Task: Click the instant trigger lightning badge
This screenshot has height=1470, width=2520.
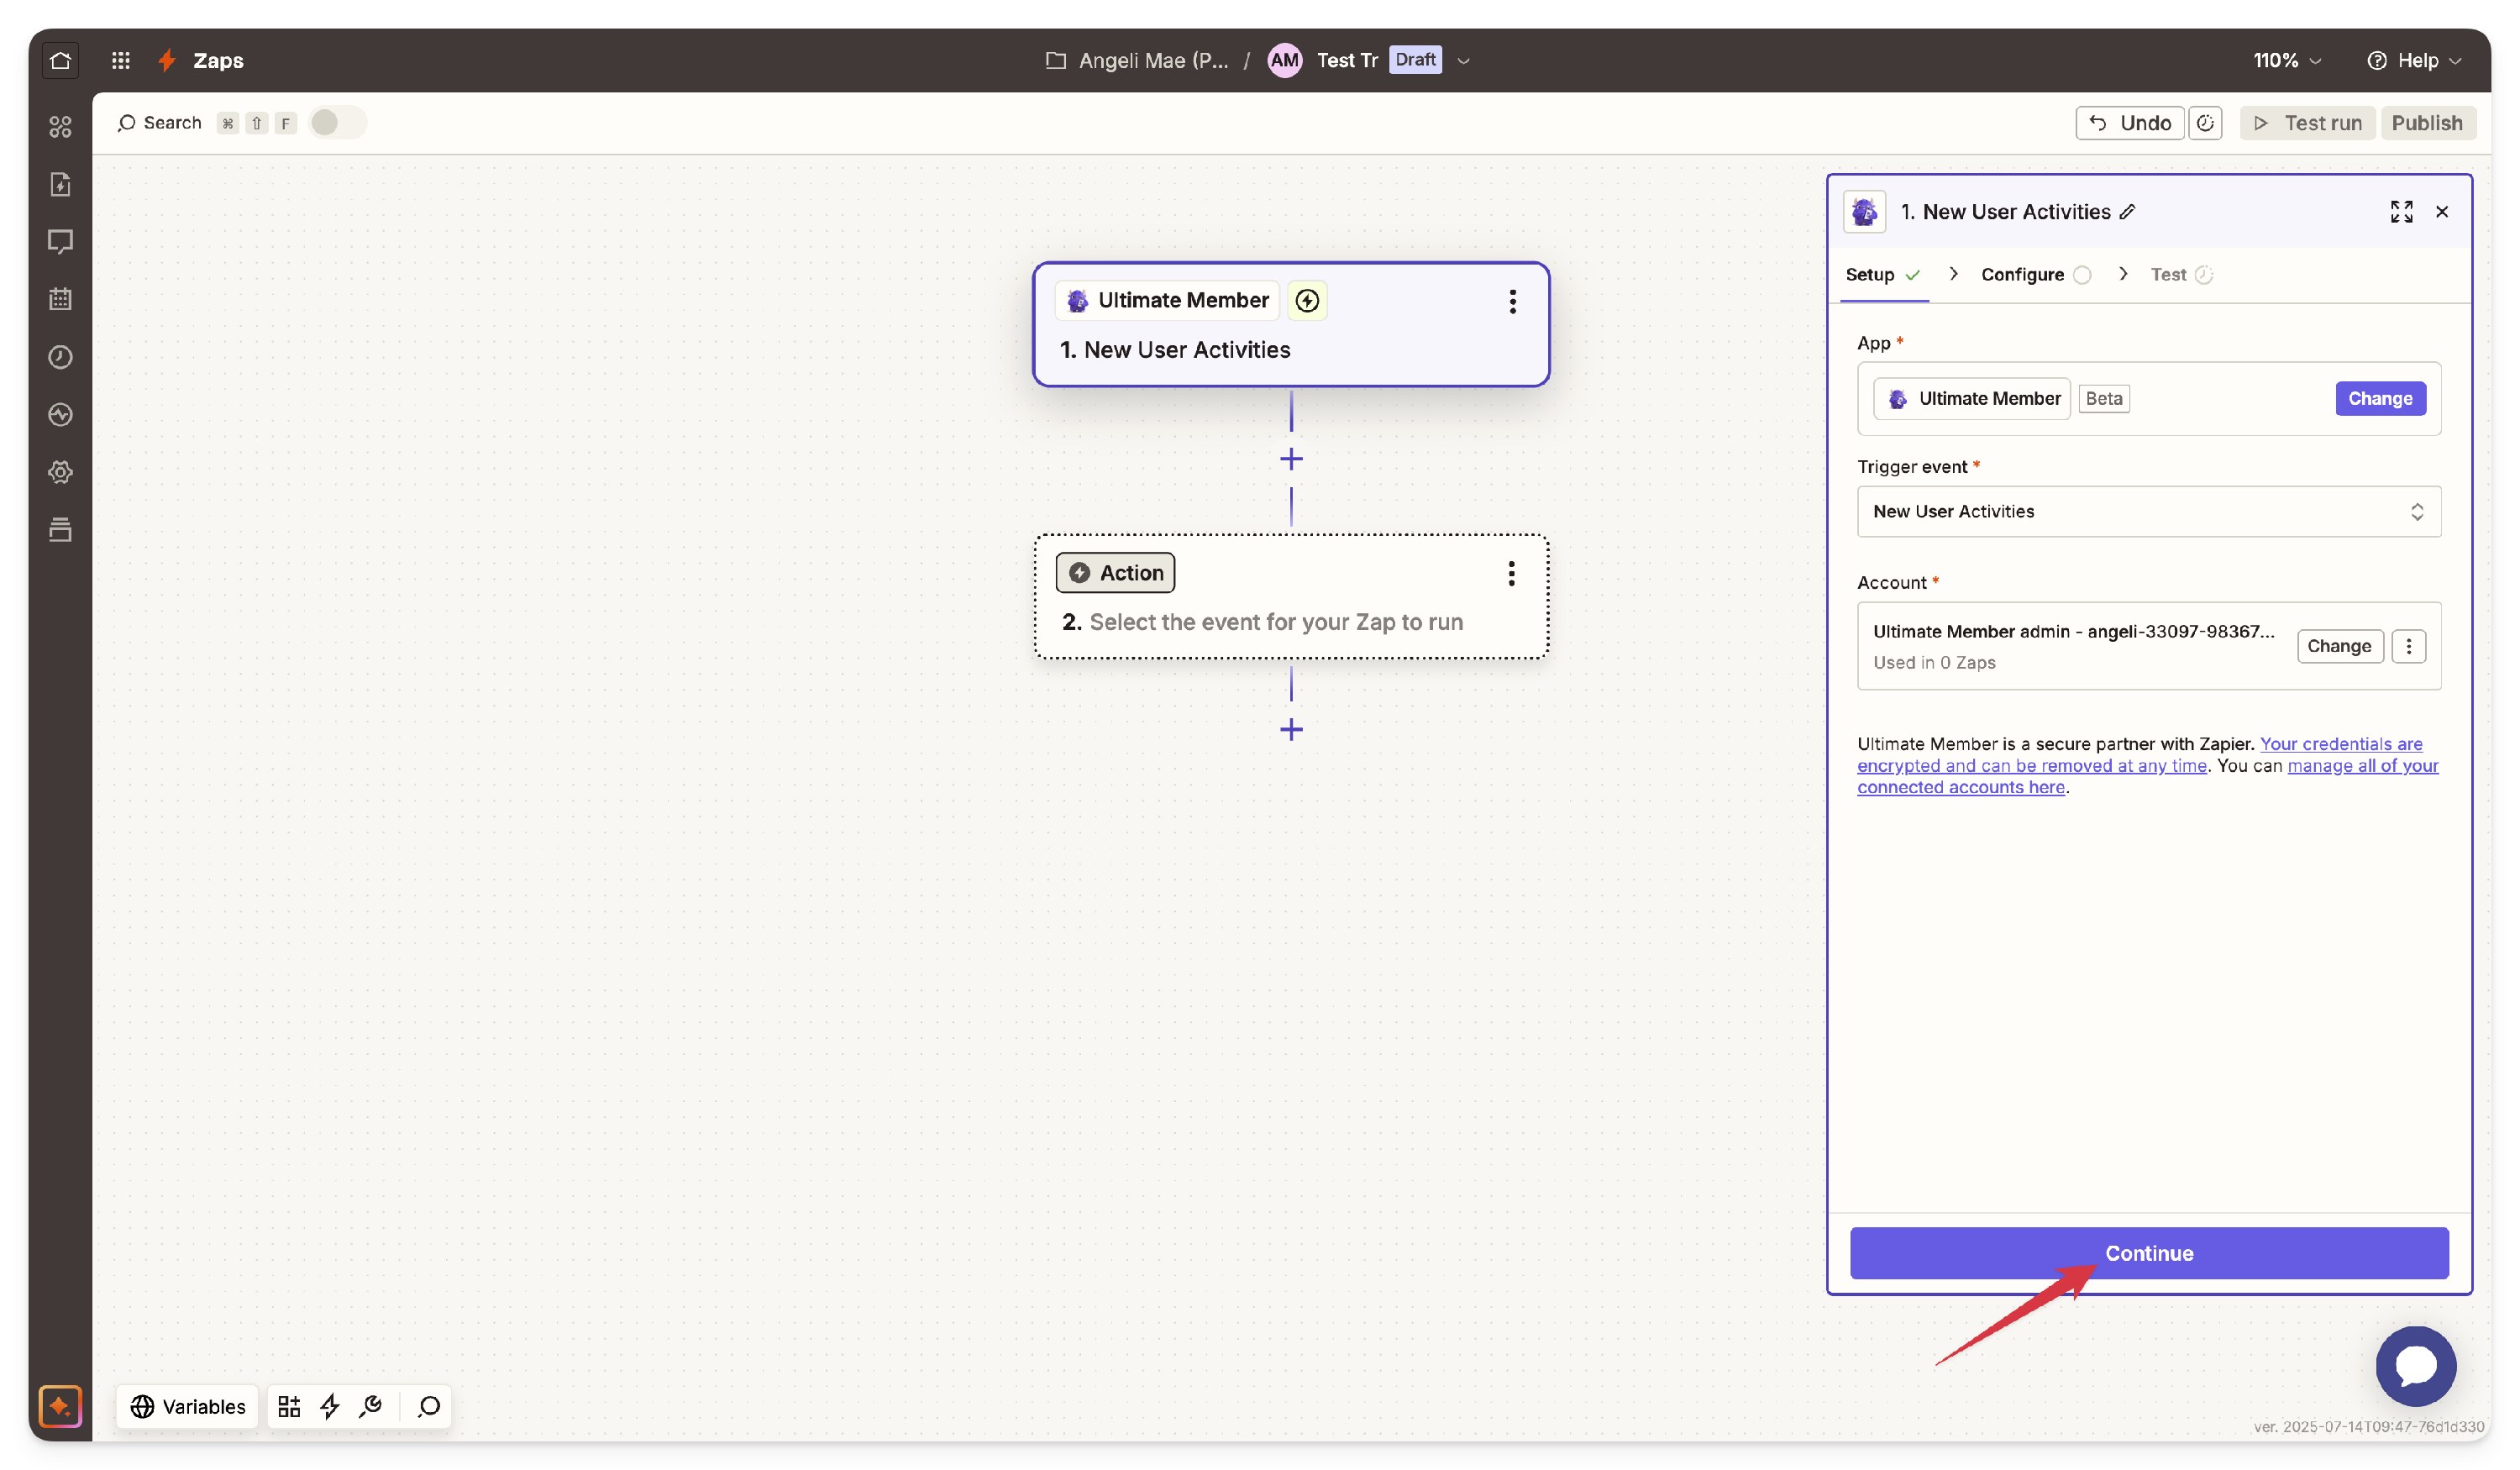Action: (x=1307, y=300)
